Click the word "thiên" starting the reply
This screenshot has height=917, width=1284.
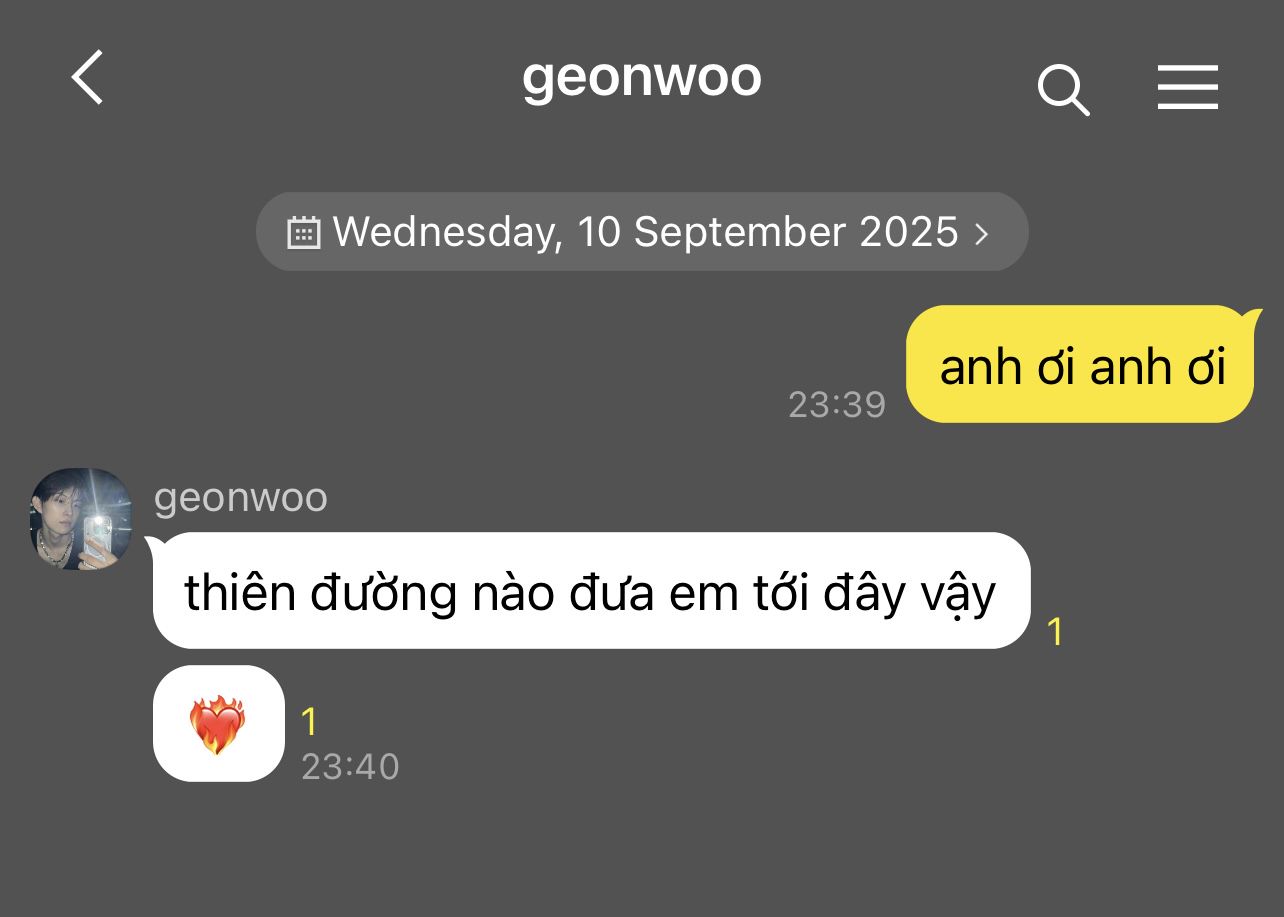pos(240,594)
